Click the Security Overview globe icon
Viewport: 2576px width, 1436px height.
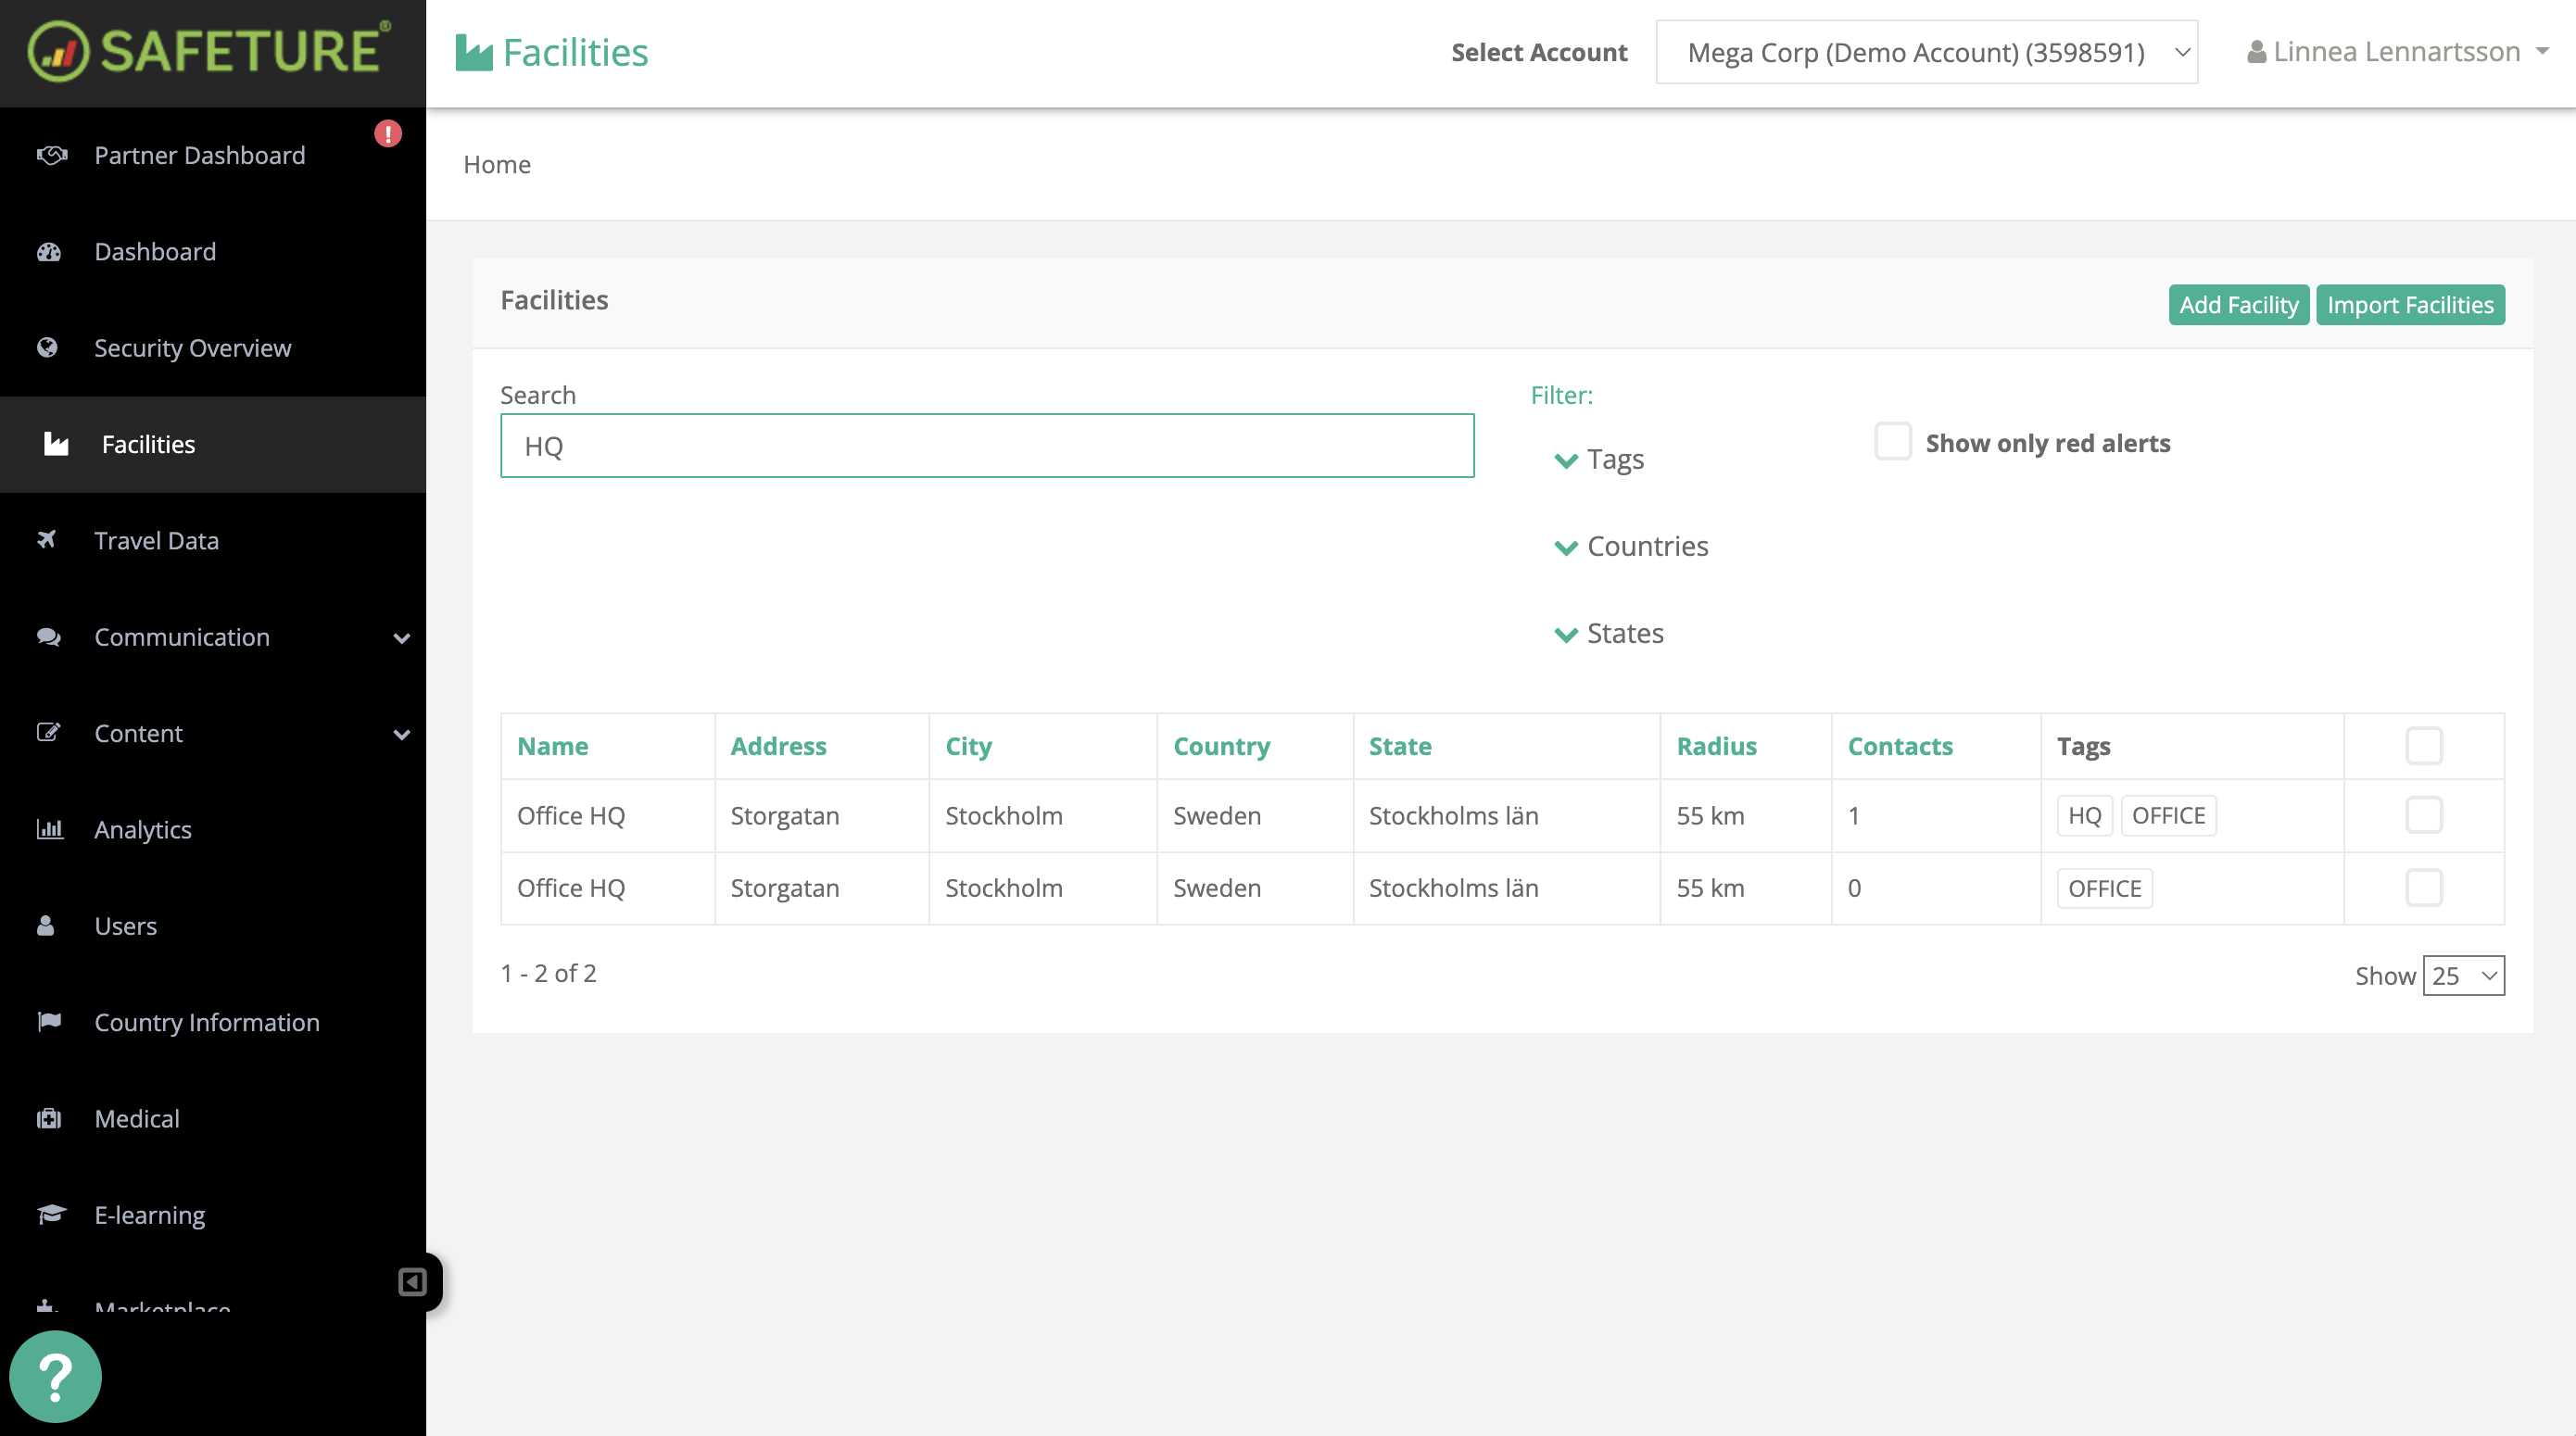[47, 348]
